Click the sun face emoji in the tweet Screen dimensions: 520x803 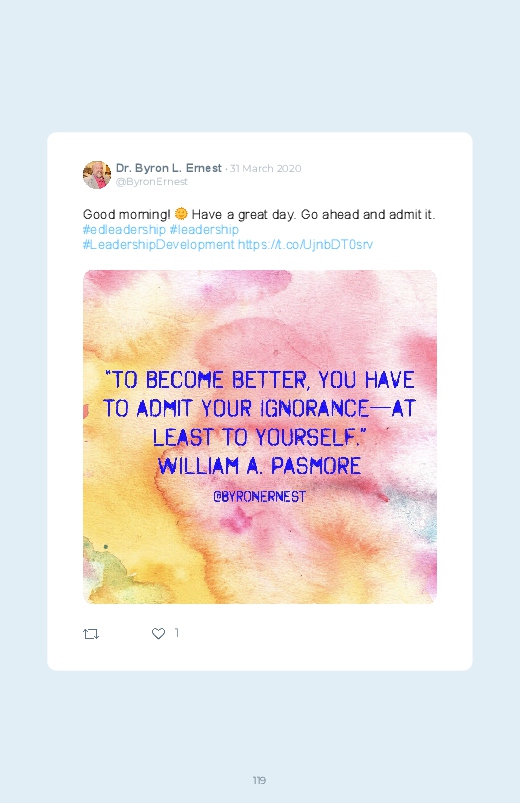[x=181, y=214]
